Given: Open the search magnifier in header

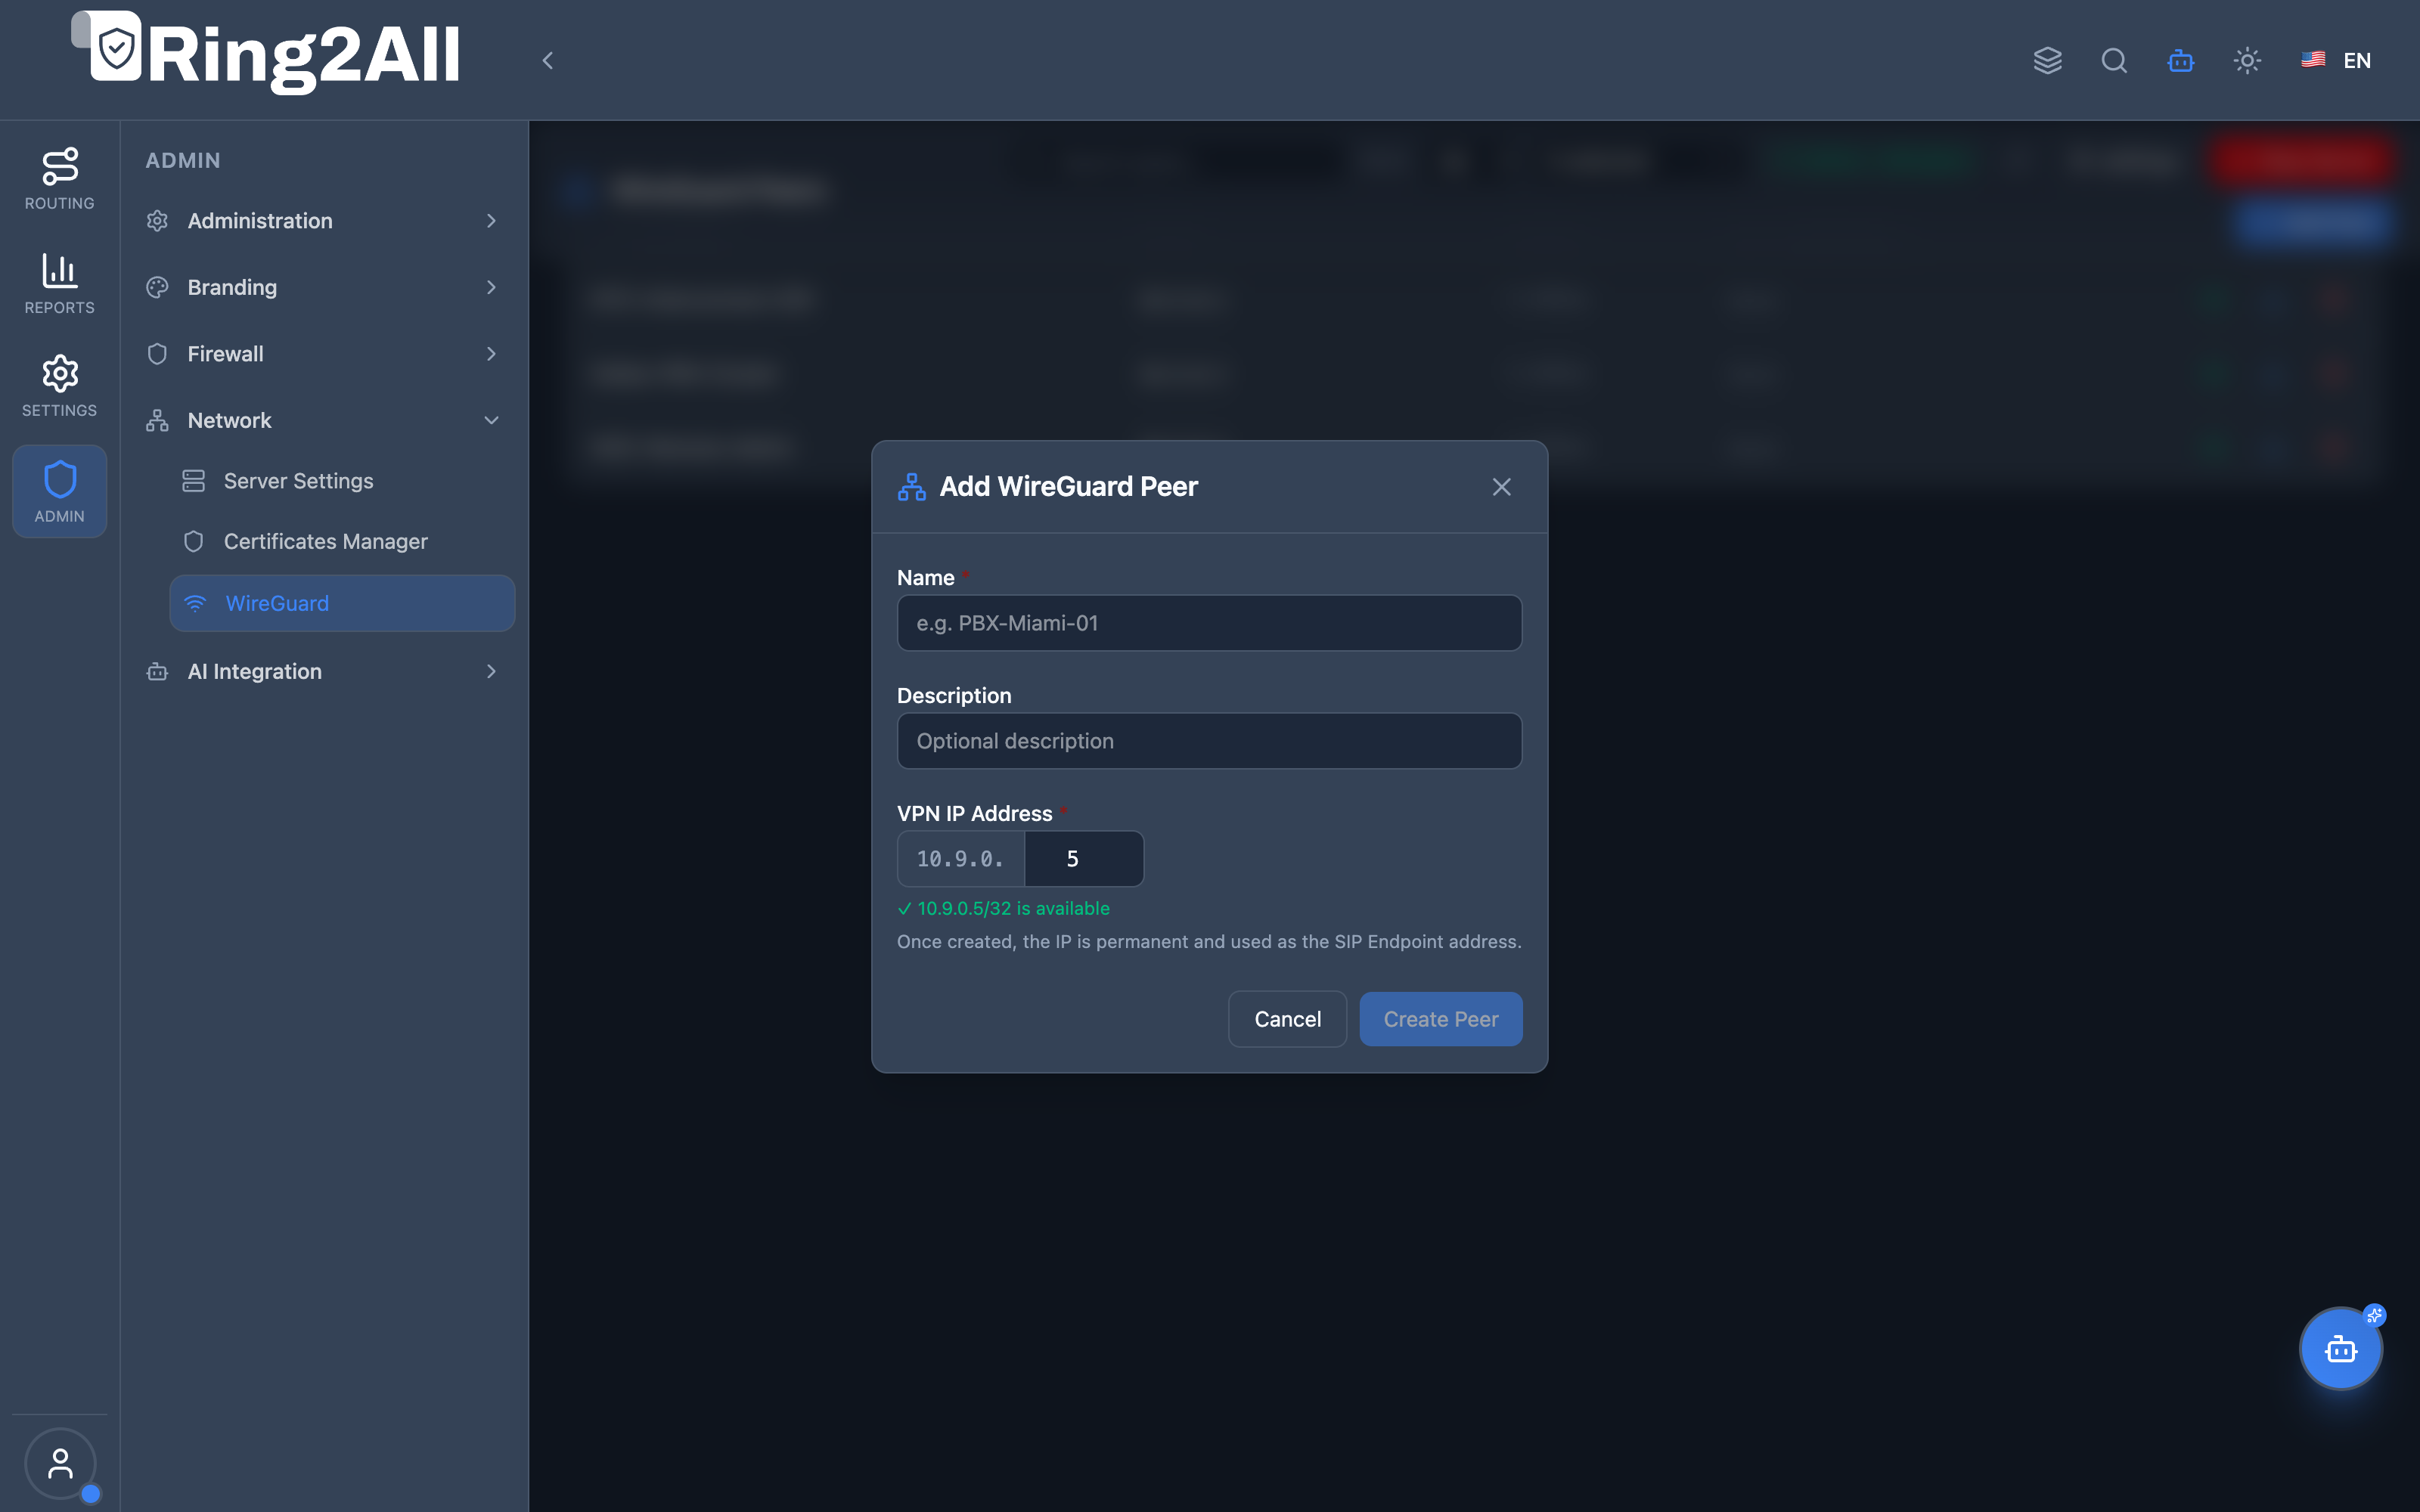Looking at the screenshot, I should [2113, 60].
